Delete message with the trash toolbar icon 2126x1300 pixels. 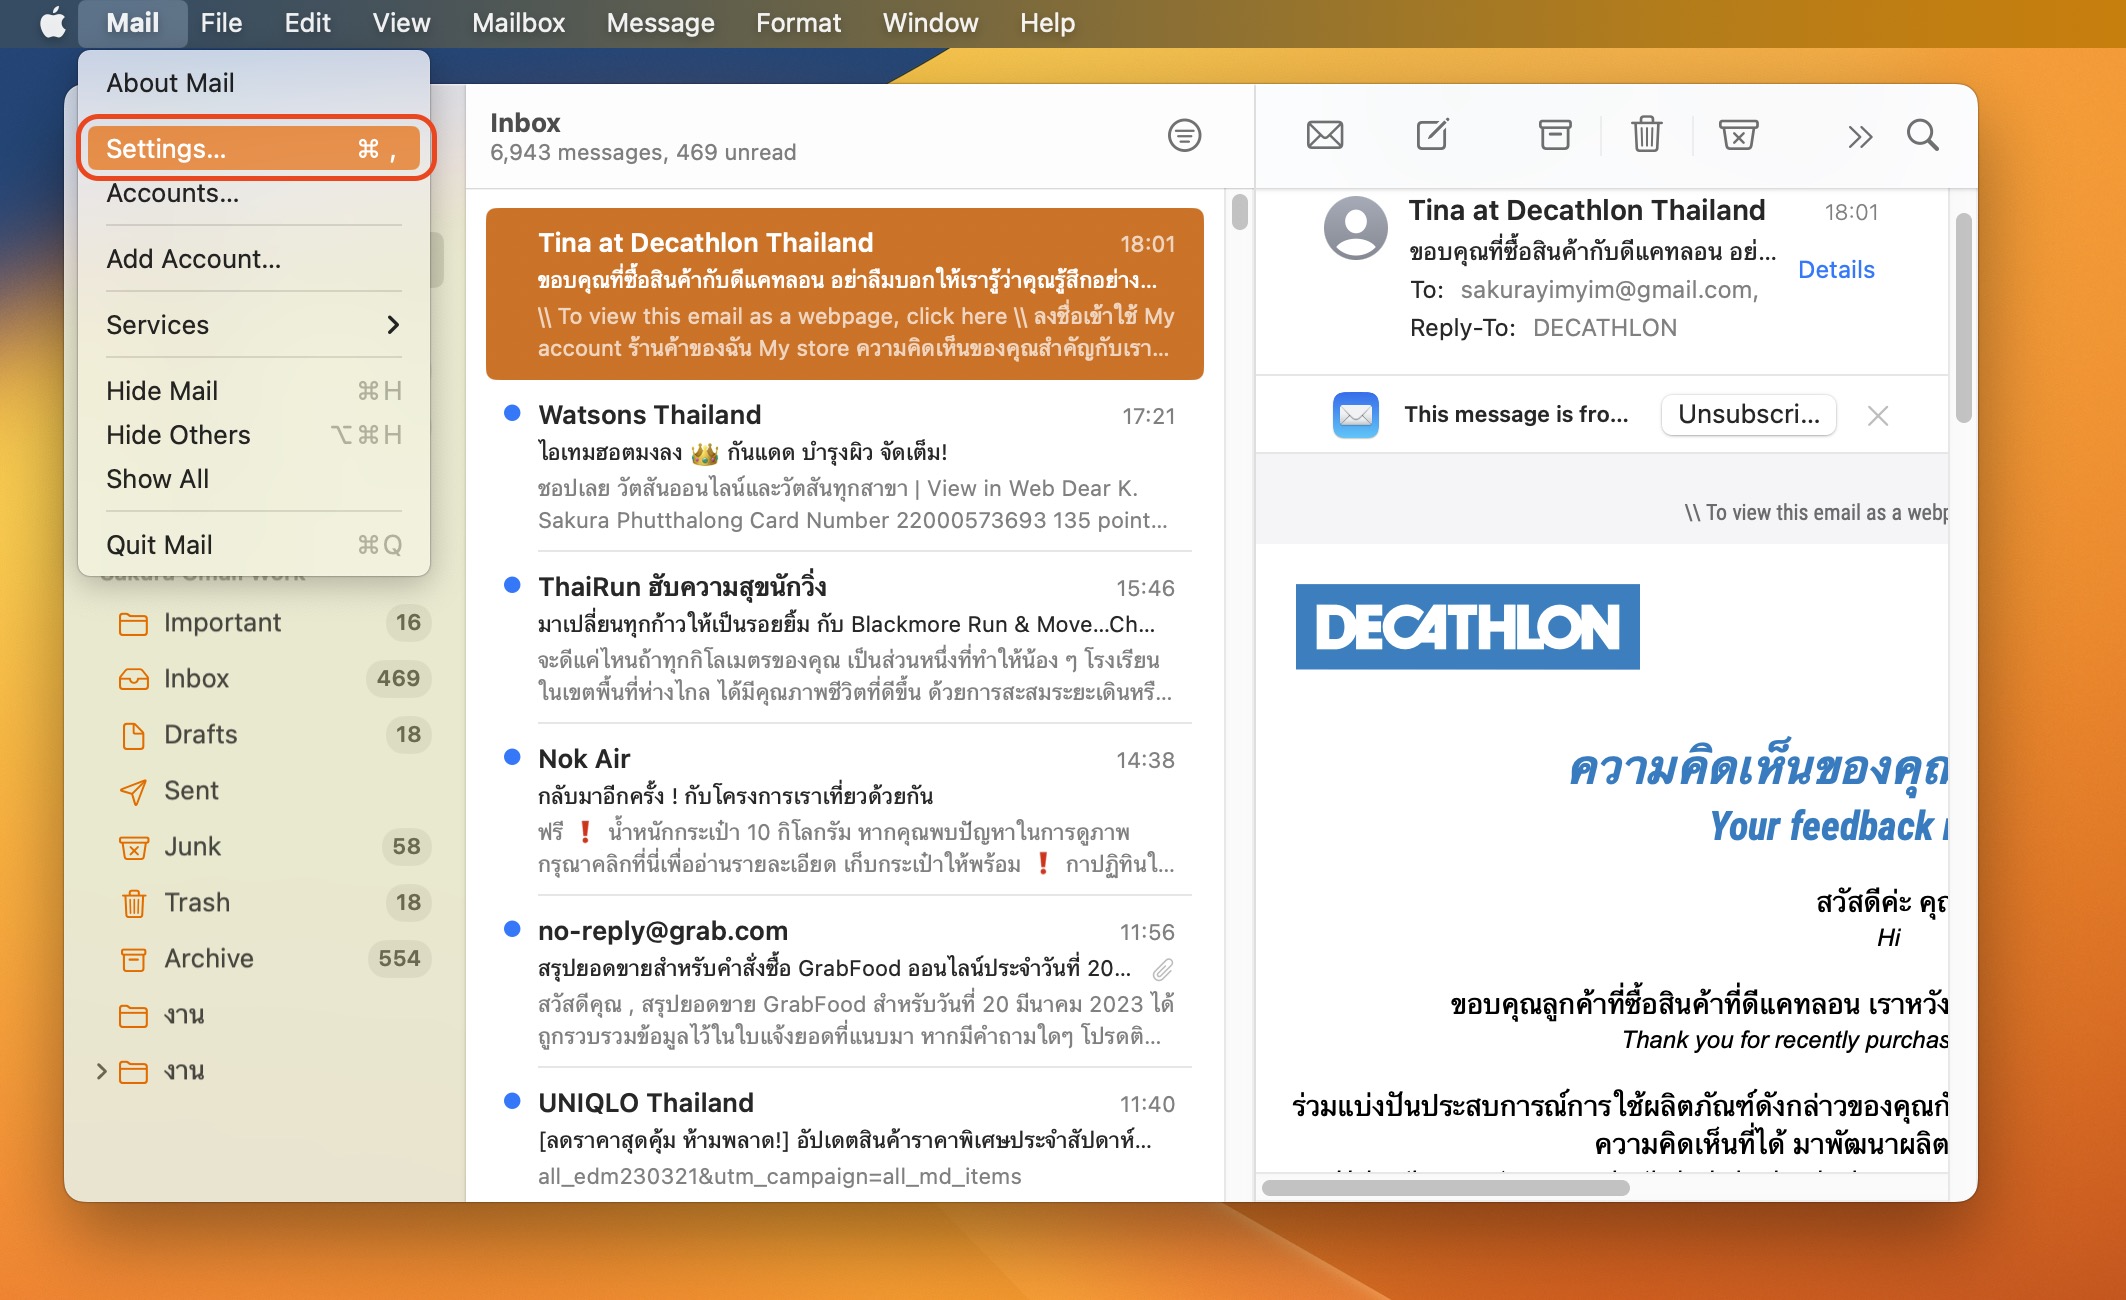click(x=1646, y=135)
